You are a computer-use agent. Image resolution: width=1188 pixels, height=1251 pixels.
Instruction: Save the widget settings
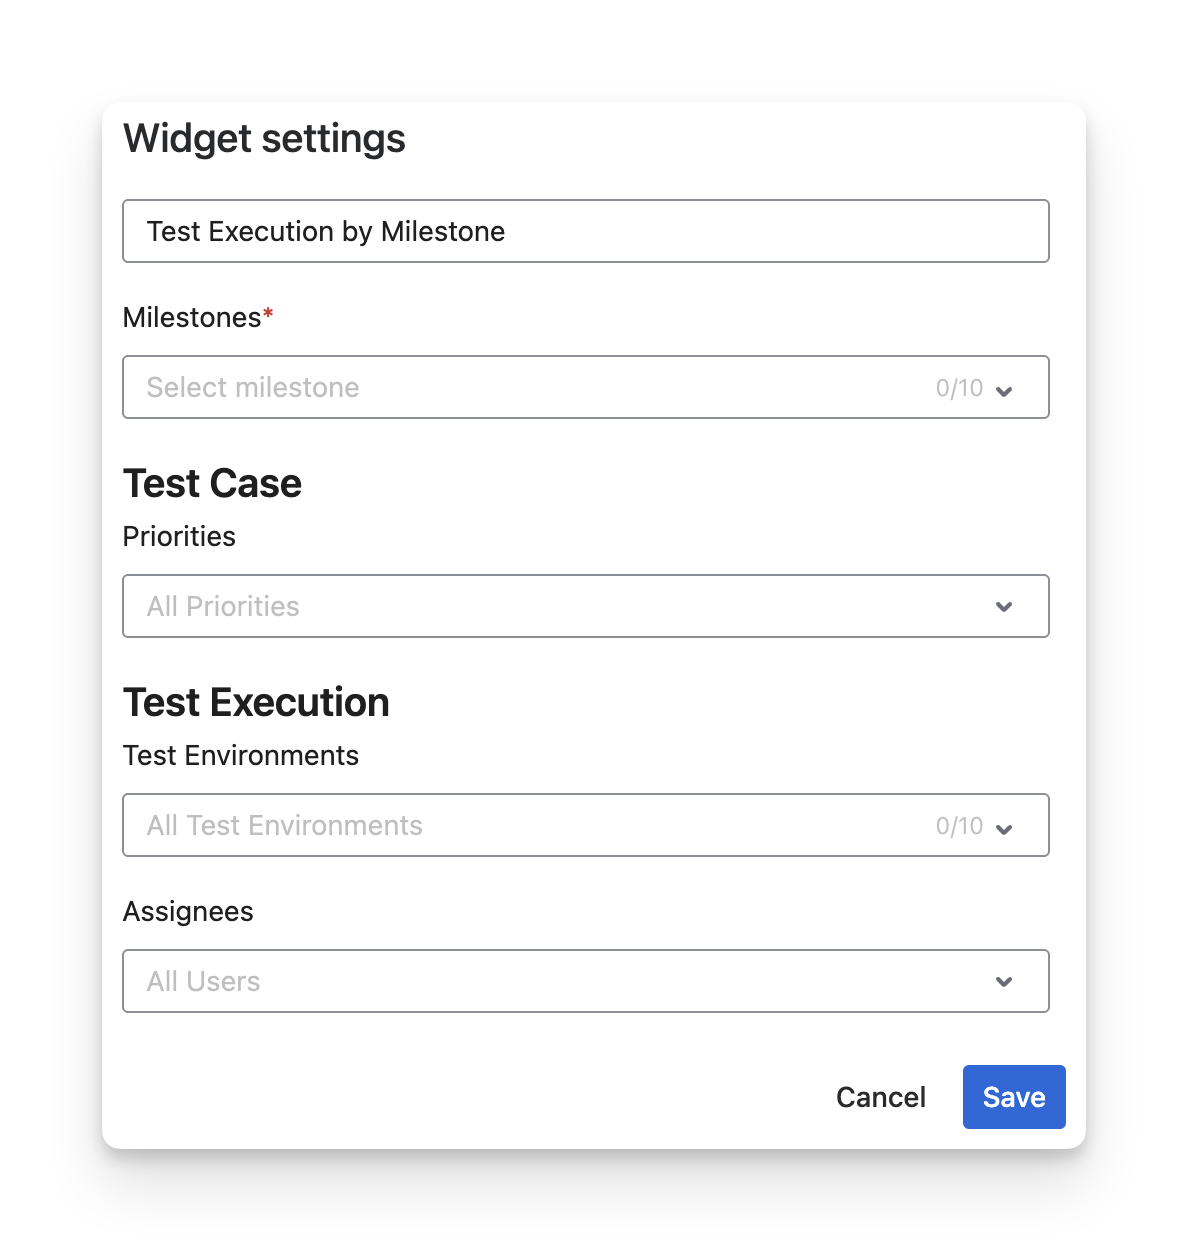(1013, 1097)
